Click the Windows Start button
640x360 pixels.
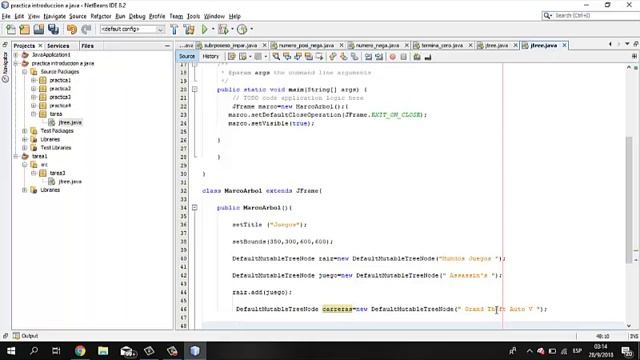click(x=11, y=351)
